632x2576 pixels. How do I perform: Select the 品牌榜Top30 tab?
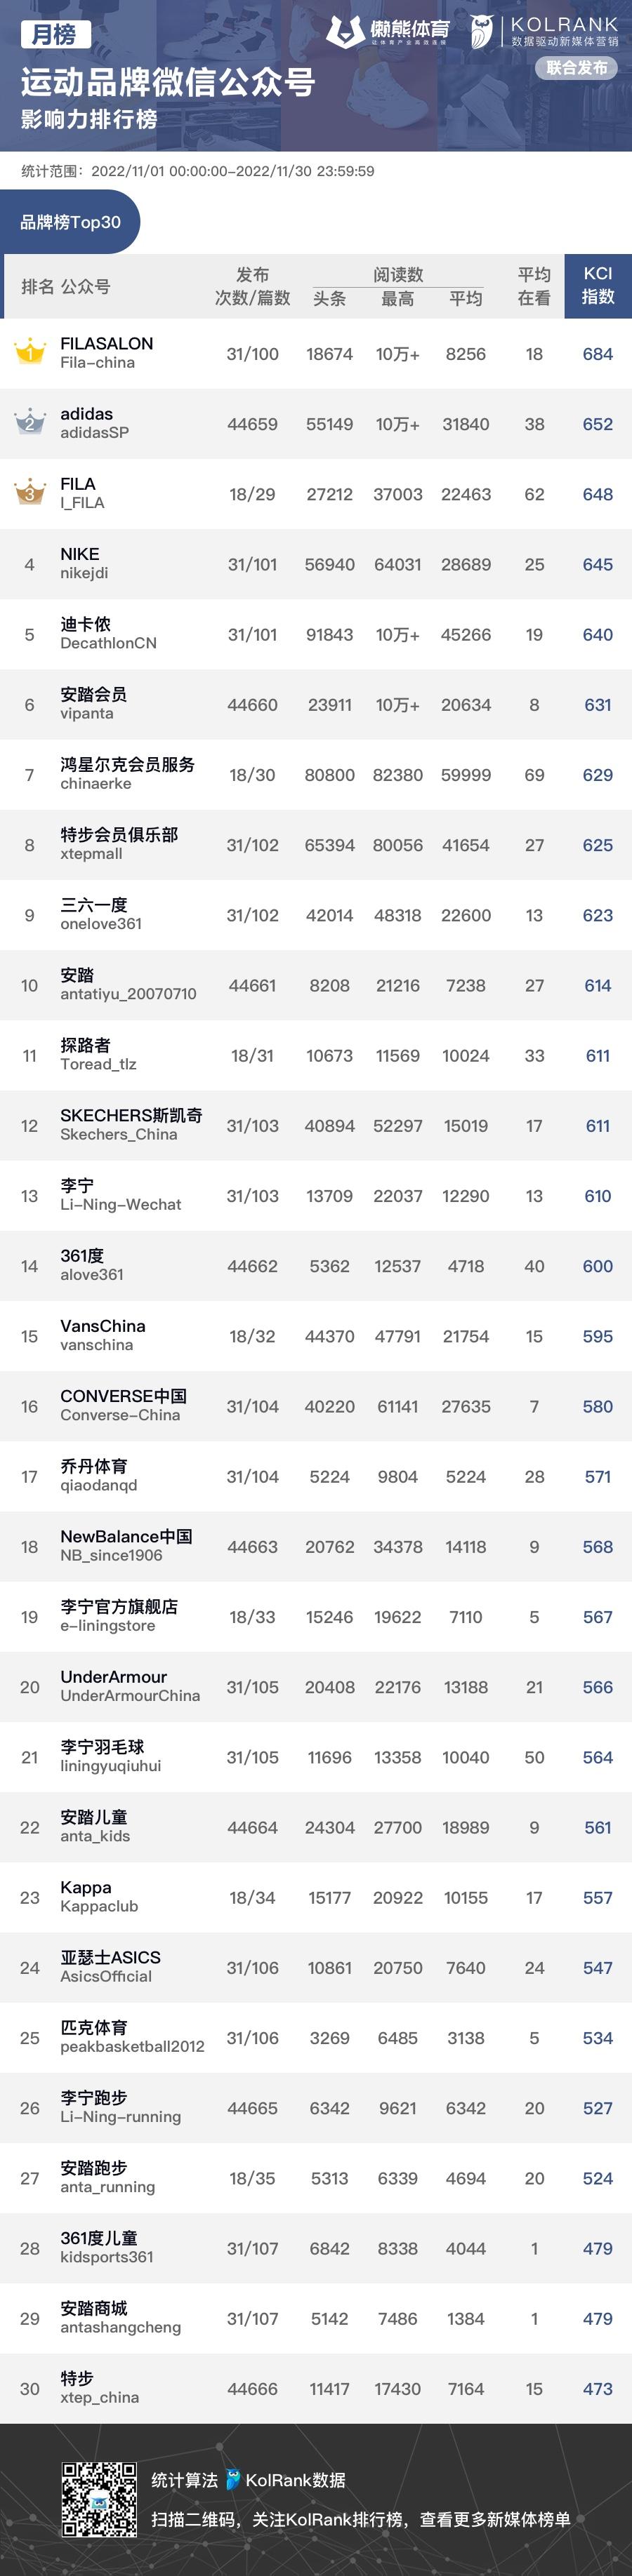tap(70, 222)
